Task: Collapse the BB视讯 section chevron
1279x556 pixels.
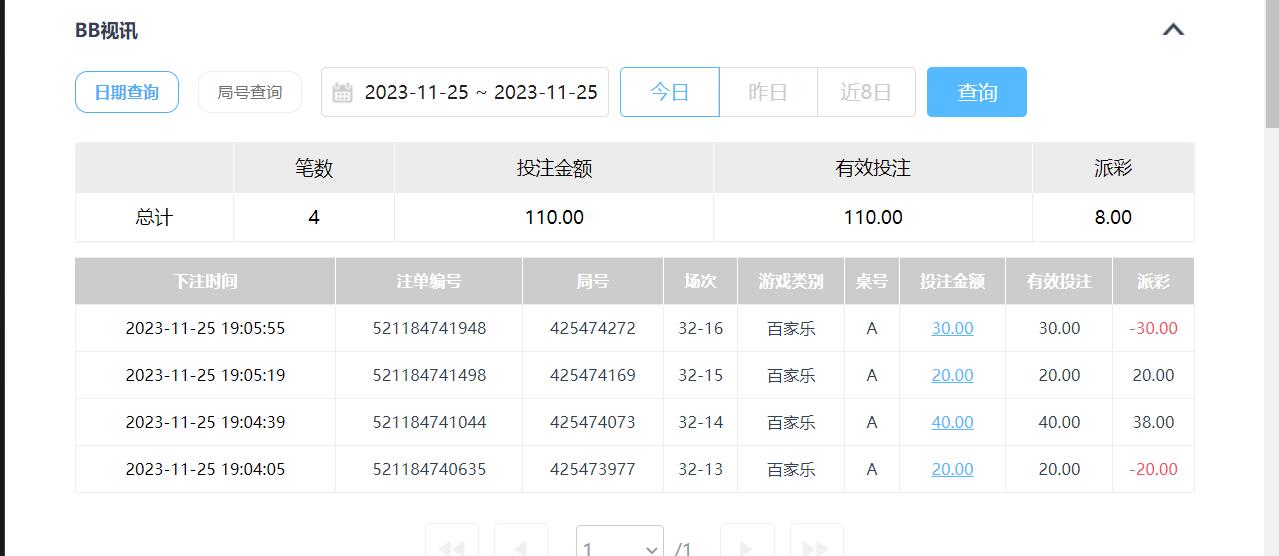Action: pos(1173,30)
